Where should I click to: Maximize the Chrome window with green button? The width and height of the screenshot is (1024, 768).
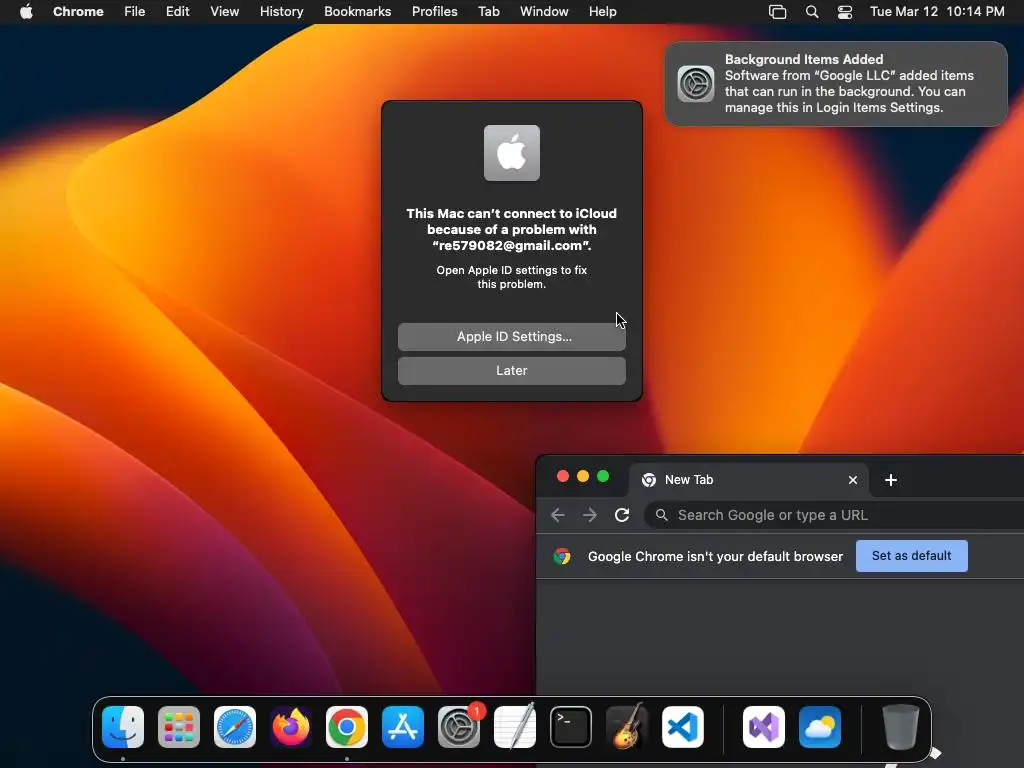point(603,476)
